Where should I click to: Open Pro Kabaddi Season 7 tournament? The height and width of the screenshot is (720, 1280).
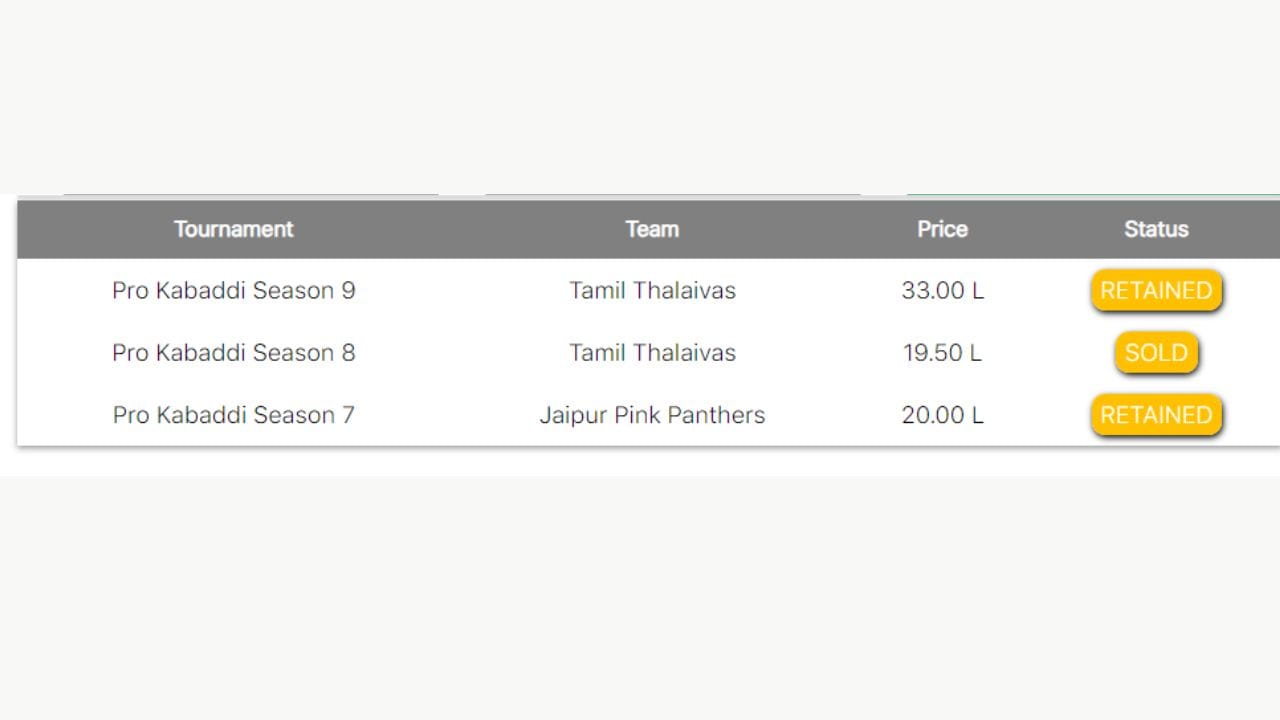[x=233, y=415]
